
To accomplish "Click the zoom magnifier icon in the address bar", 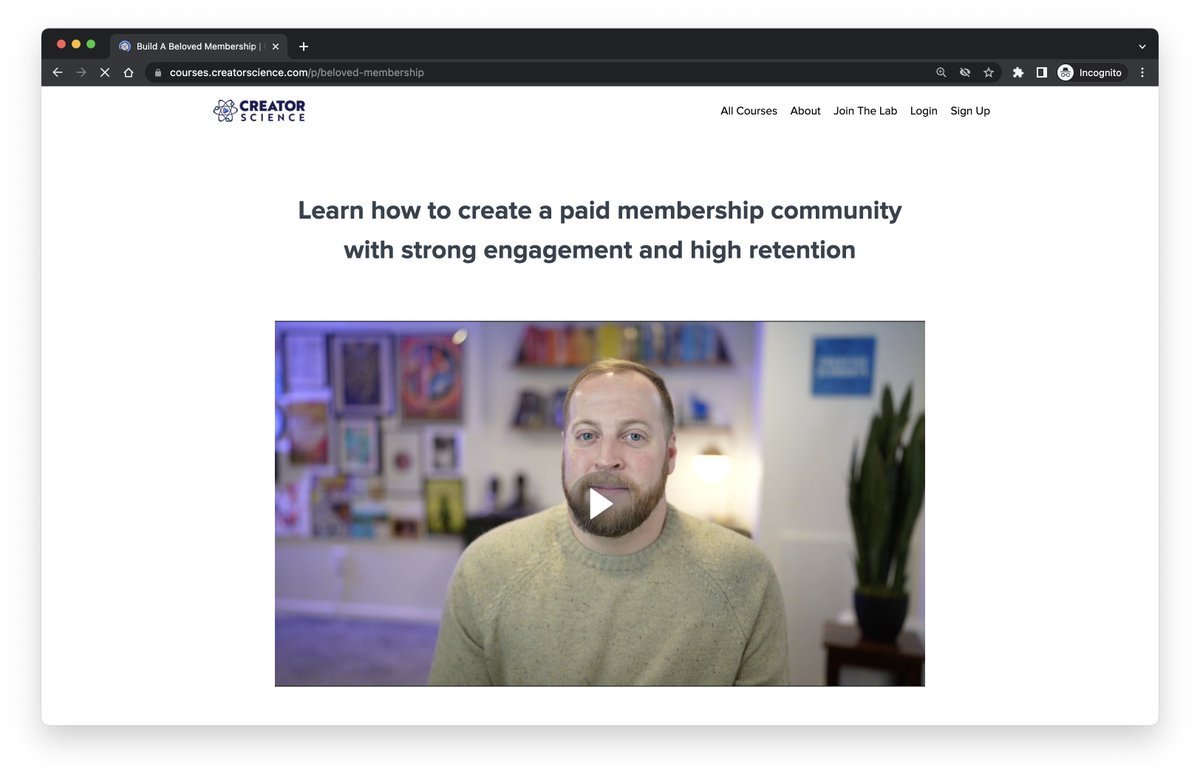I will 940,72.
